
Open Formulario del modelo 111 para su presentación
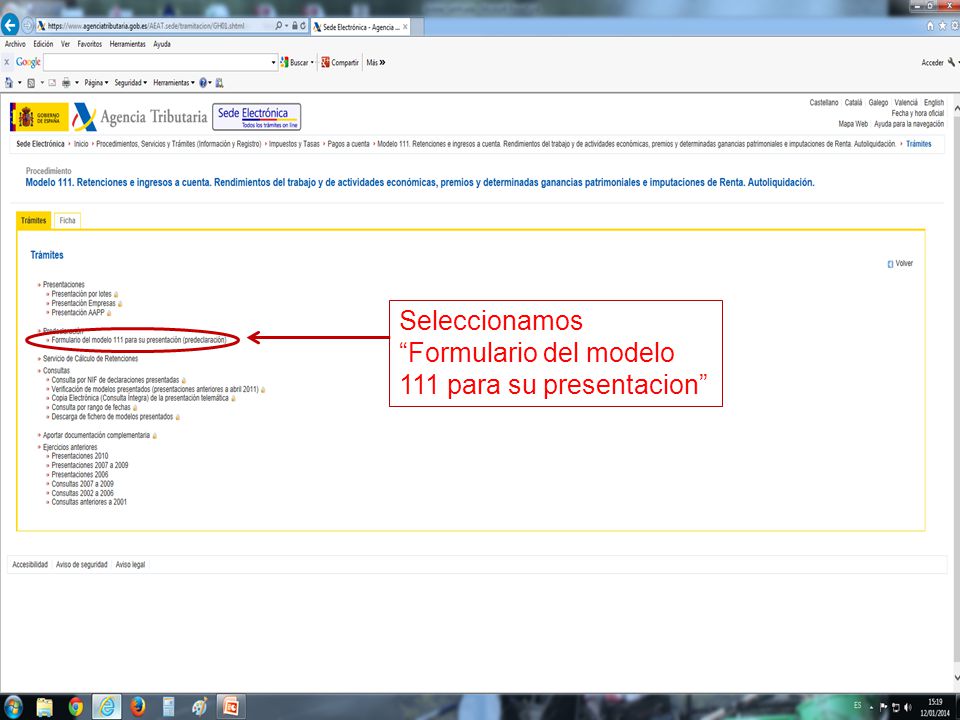pos(139,340)
